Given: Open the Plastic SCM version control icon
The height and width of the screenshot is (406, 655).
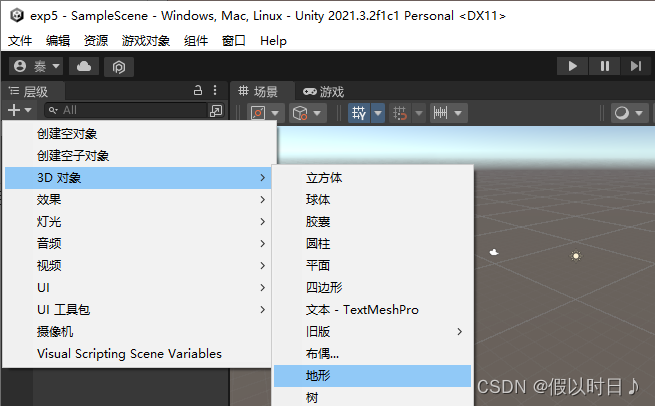Looking at the screenshot, I should [x=119, y=67].
